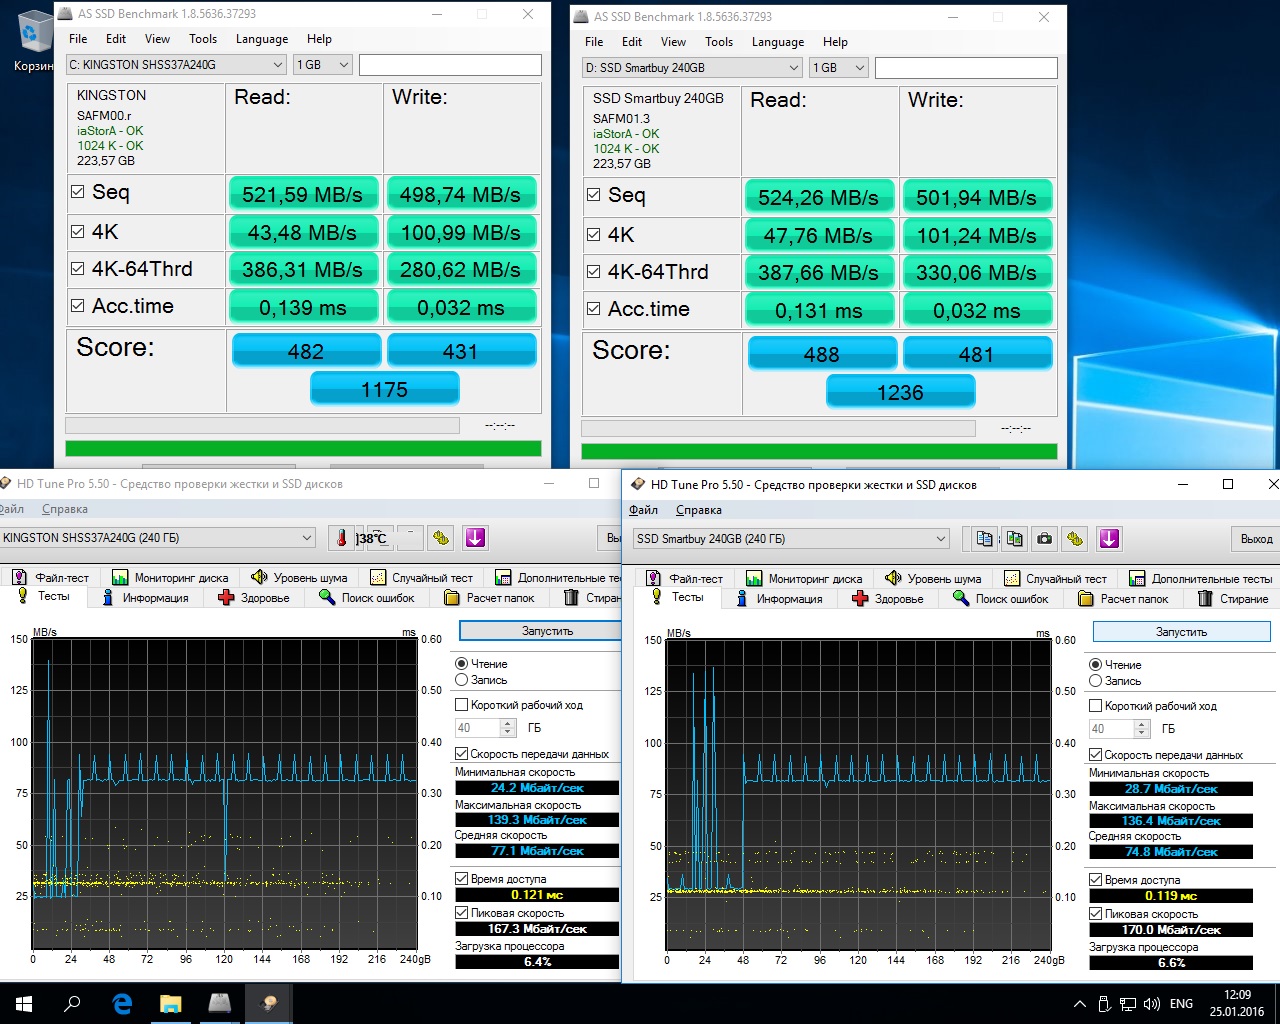Enable Короткий рабочий ход in Smartbuy HD Tune

pyautogui.click(x=1096, y=706)
